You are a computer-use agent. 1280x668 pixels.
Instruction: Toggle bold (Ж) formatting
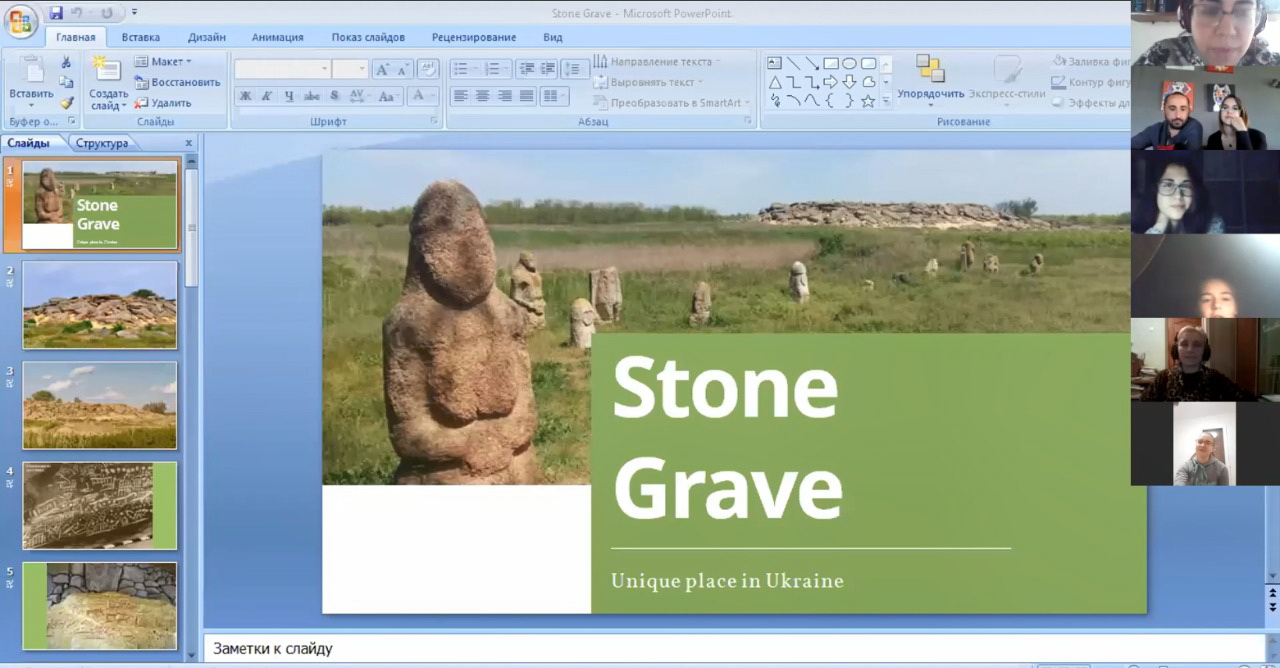click(x=245, y=96)
